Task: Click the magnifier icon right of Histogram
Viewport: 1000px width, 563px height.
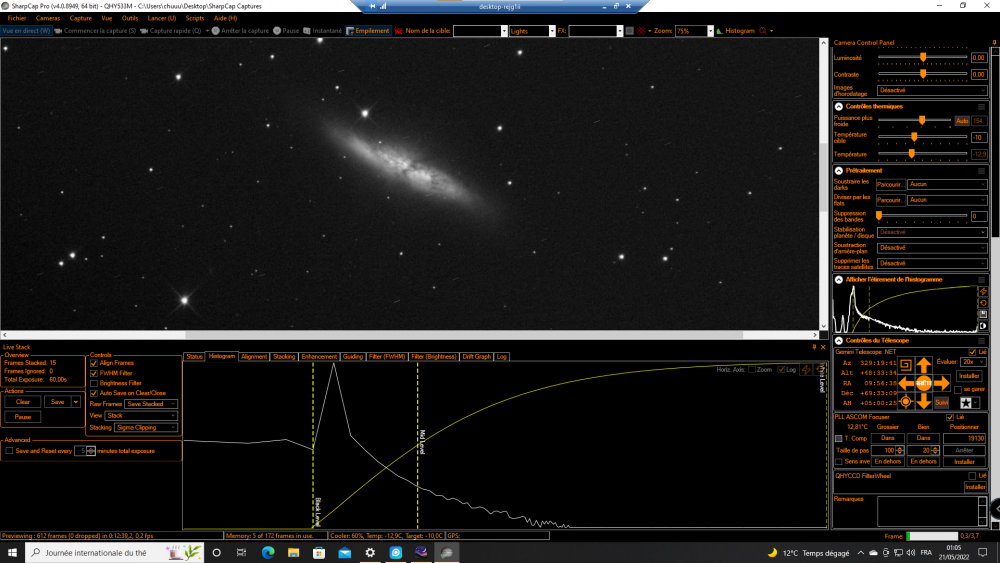Action: 763,31
